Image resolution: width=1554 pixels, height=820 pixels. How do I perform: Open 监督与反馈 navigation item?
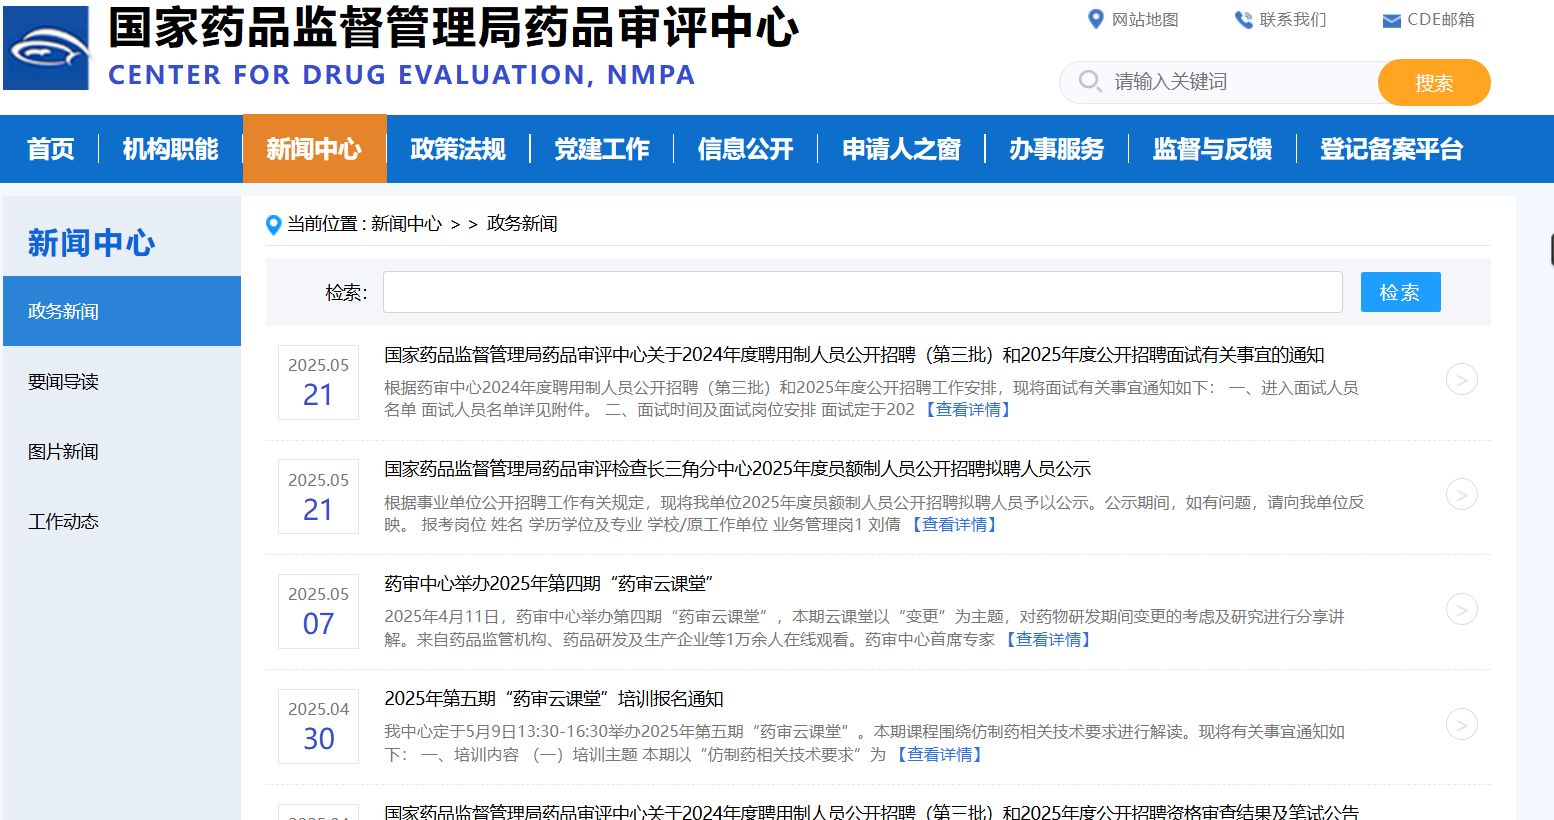coord(1213,149)
